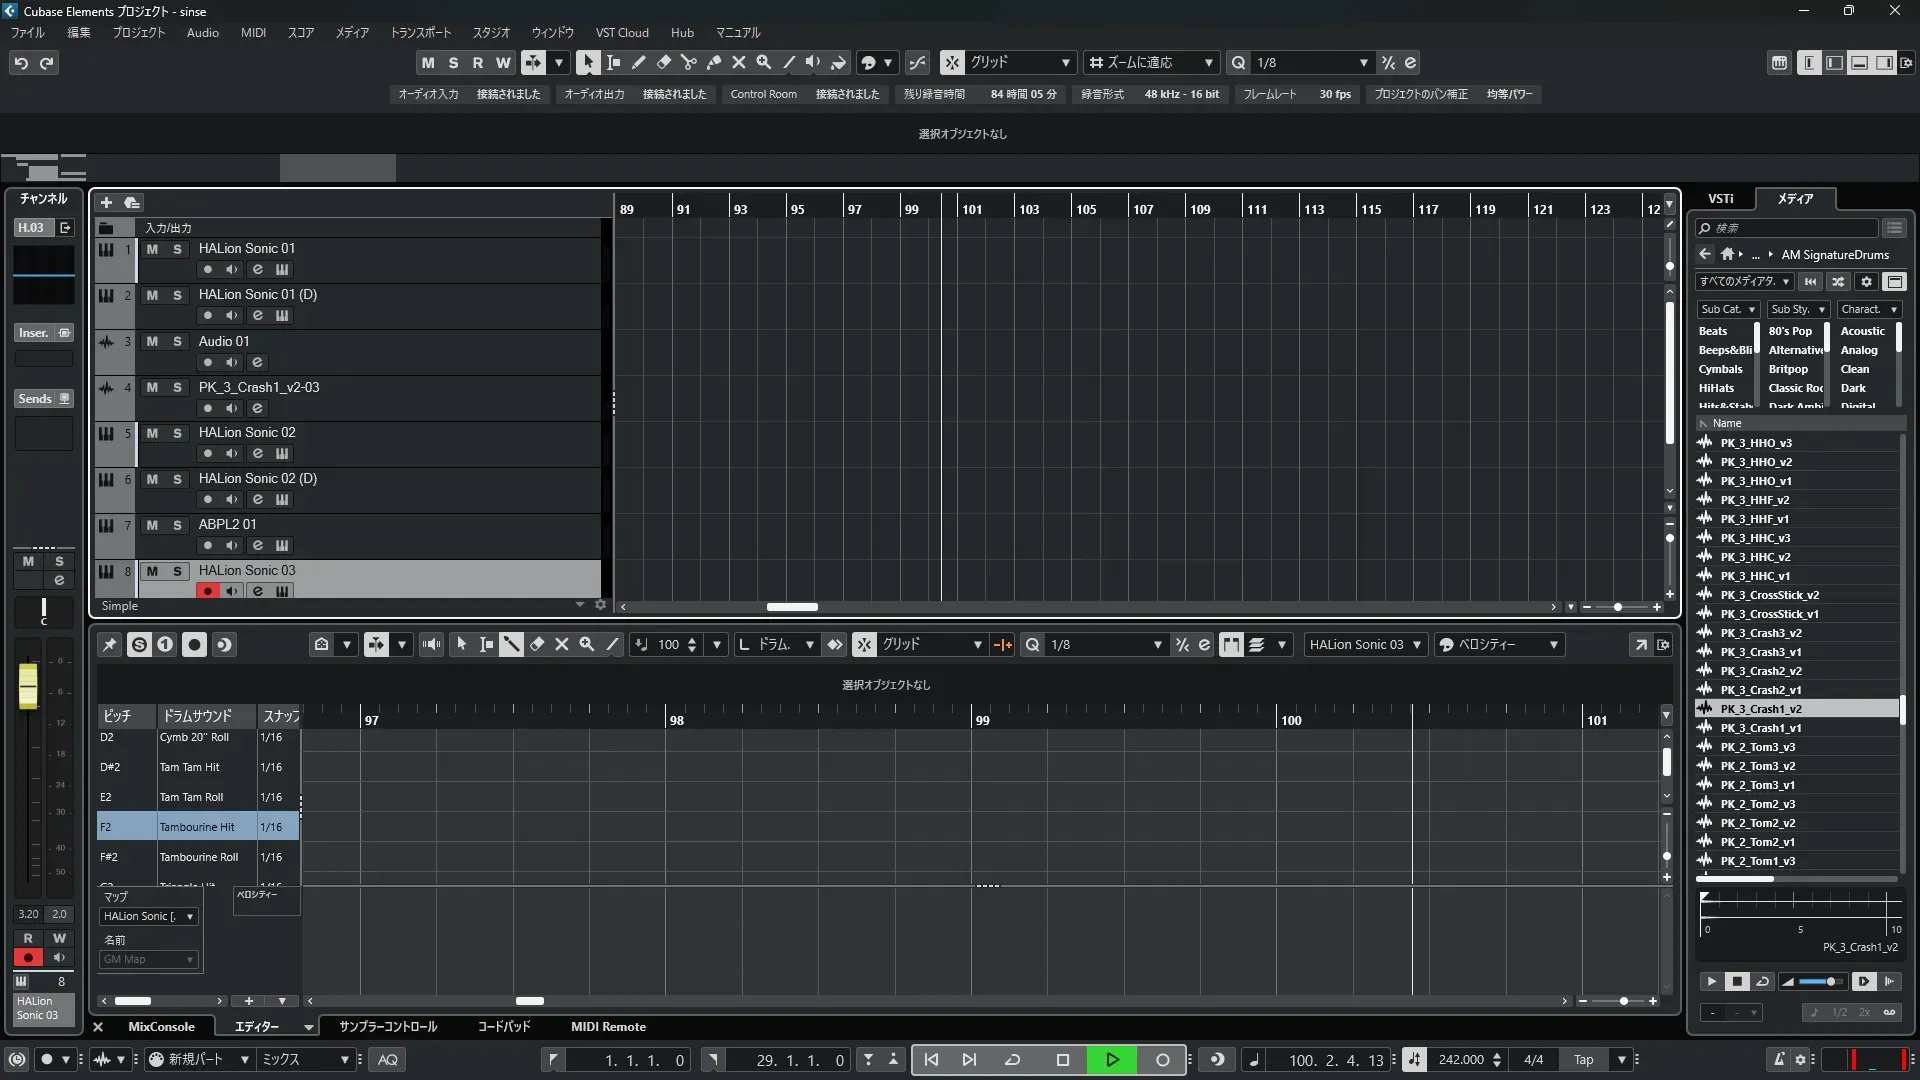Click the Undo arrow icon

(20, 63)
